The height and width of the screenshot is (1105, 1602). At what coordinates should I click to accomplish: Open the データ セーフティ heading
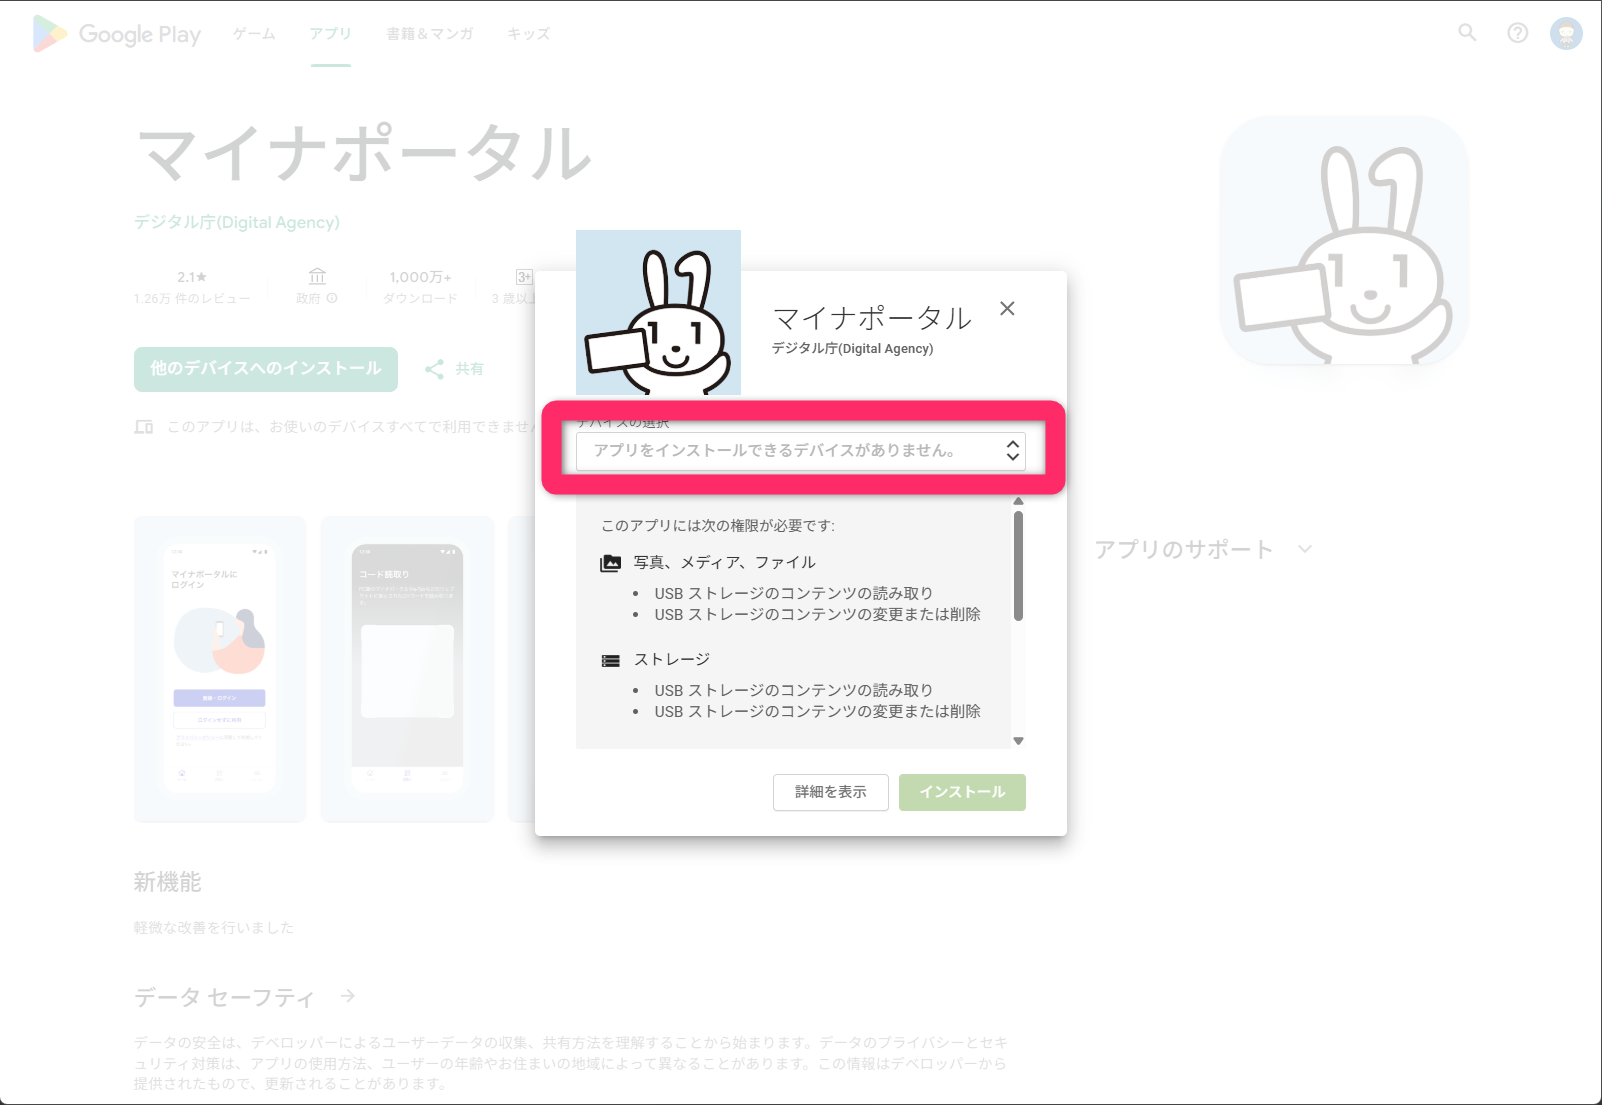pos(224,997)
